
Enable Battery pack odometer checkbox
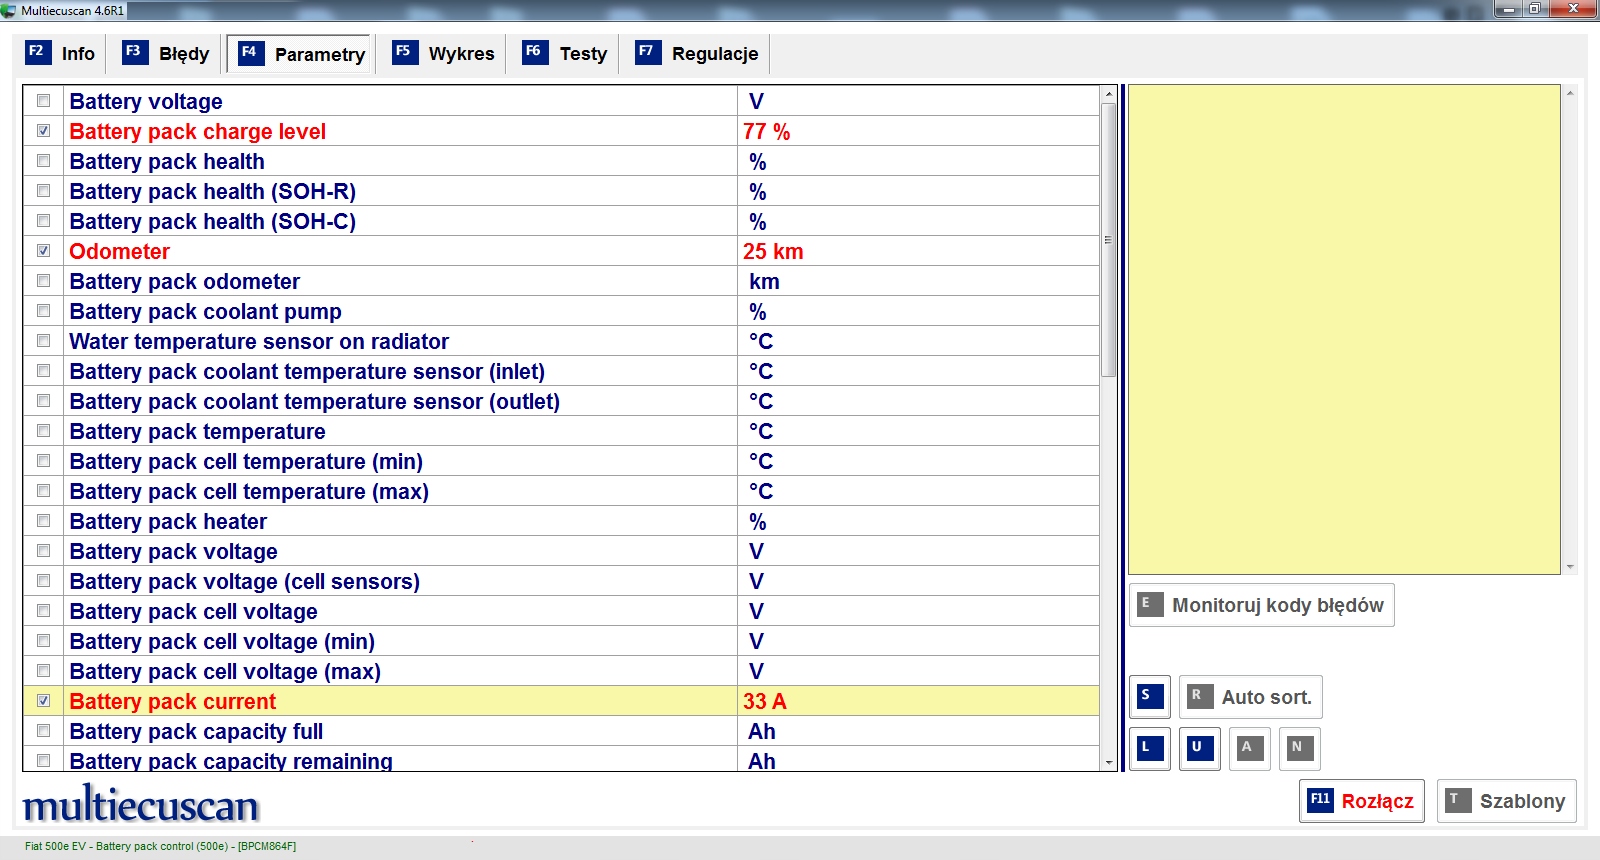(x=43, y=281)
